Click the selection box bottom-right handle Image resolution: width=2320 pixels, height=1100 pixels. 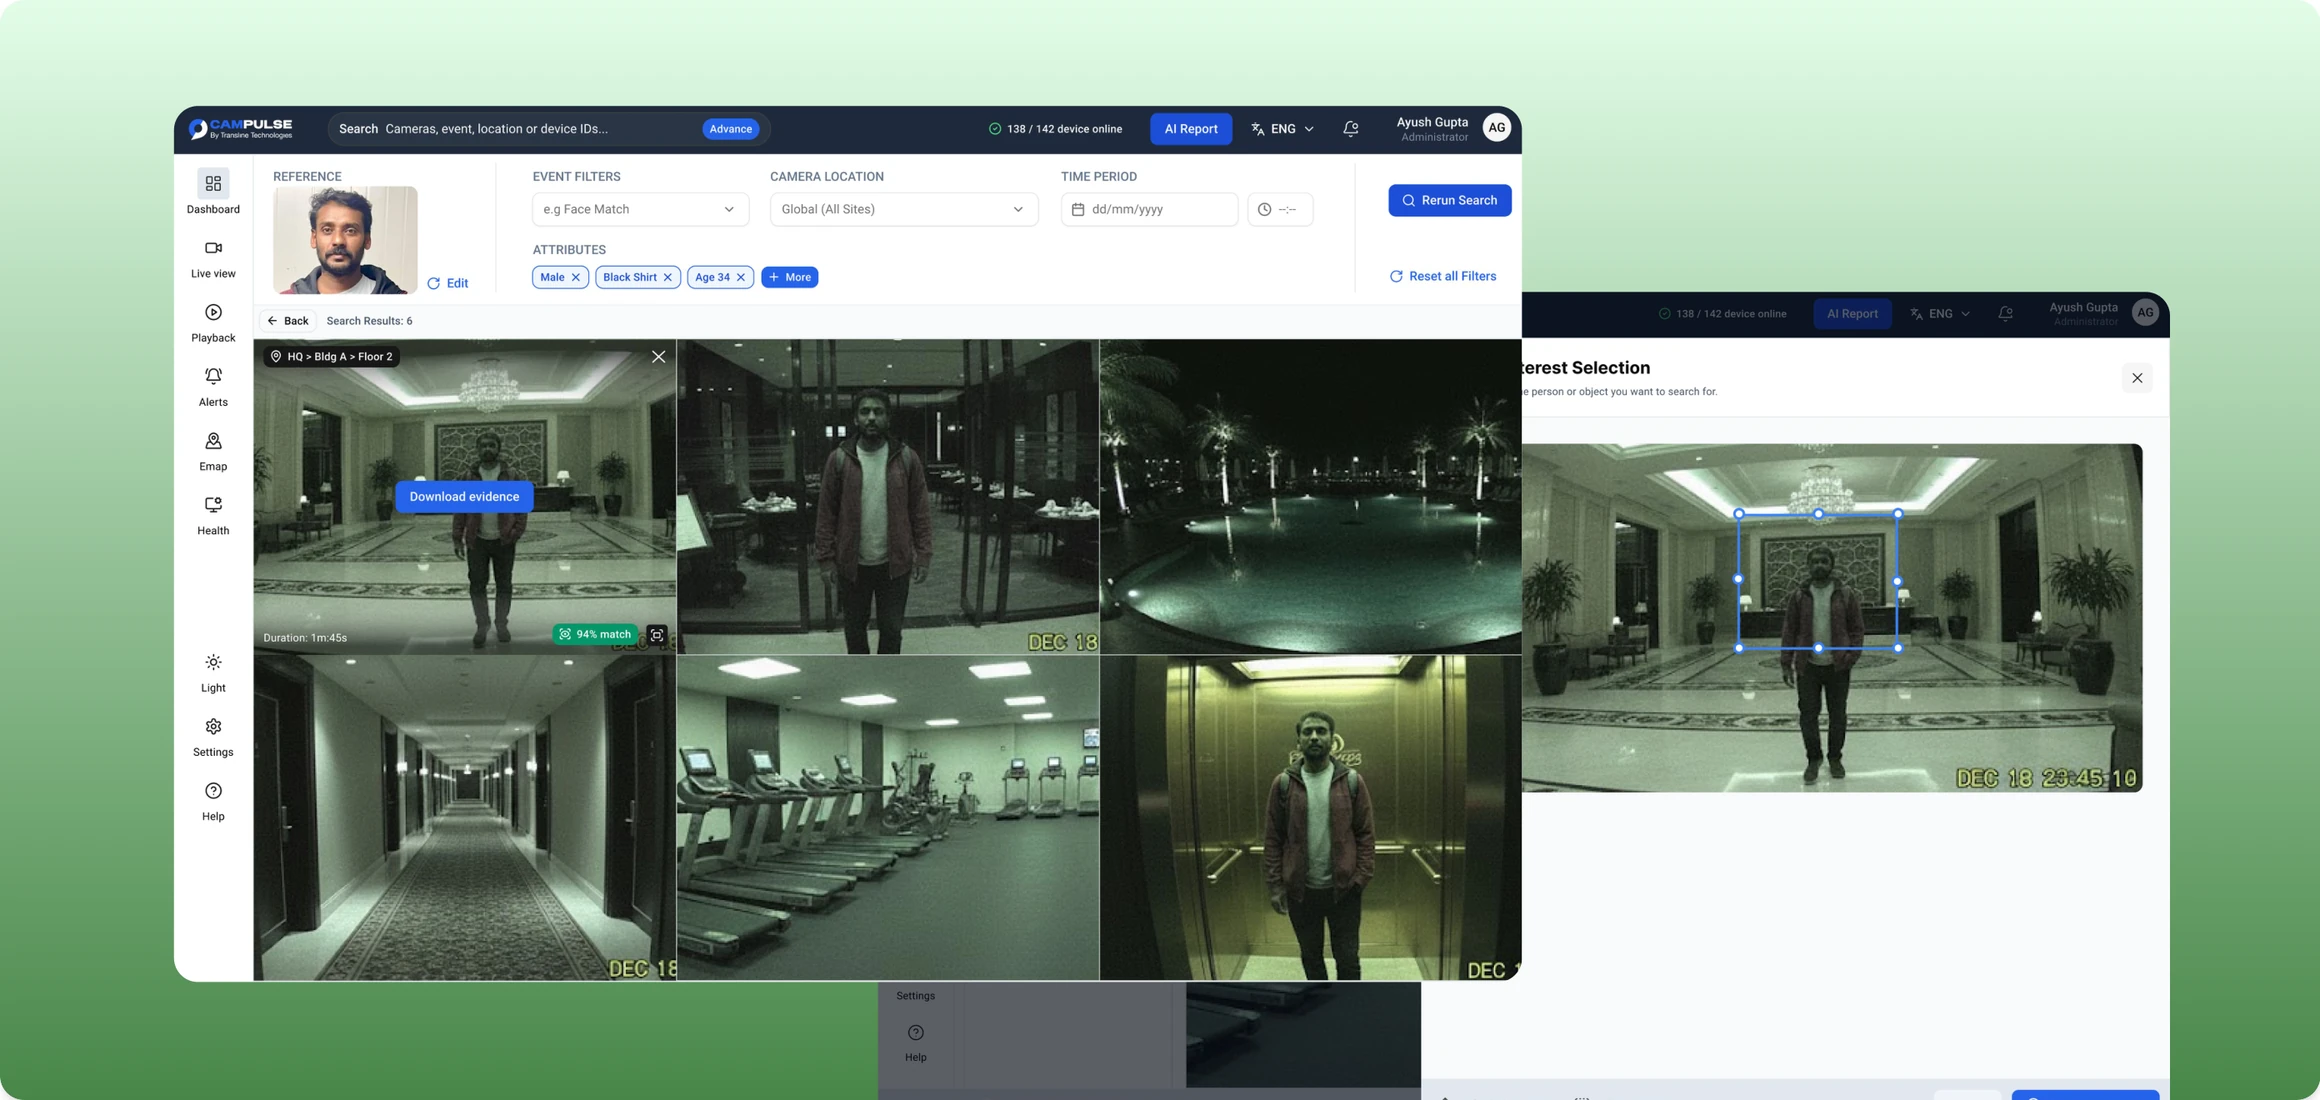pos(1898,648)
